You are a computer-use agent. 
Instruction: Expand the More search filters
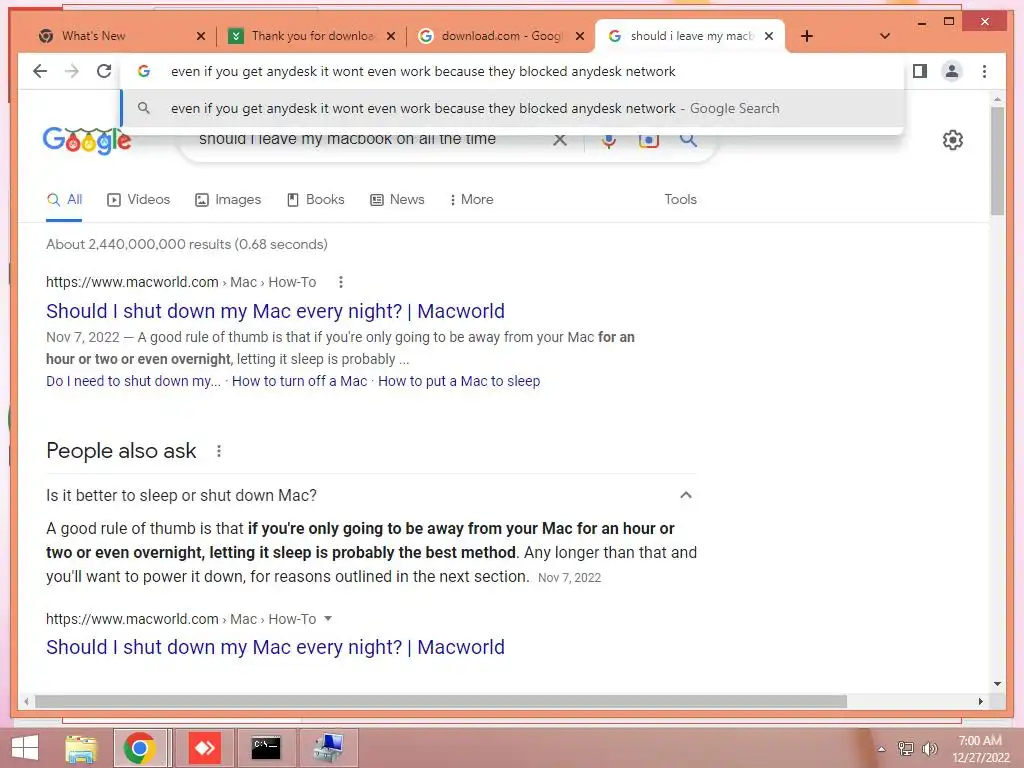(x=472, y=200)
